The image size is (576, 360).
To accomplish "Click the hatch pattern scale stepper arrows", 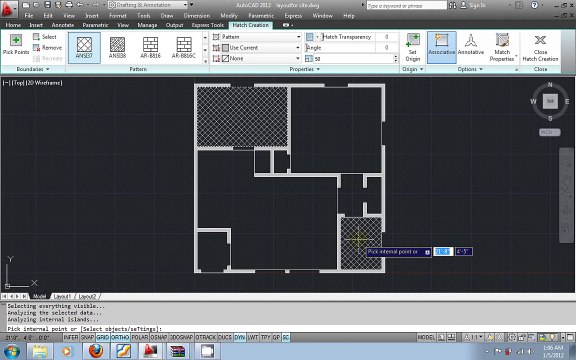I will coord(396,58).
